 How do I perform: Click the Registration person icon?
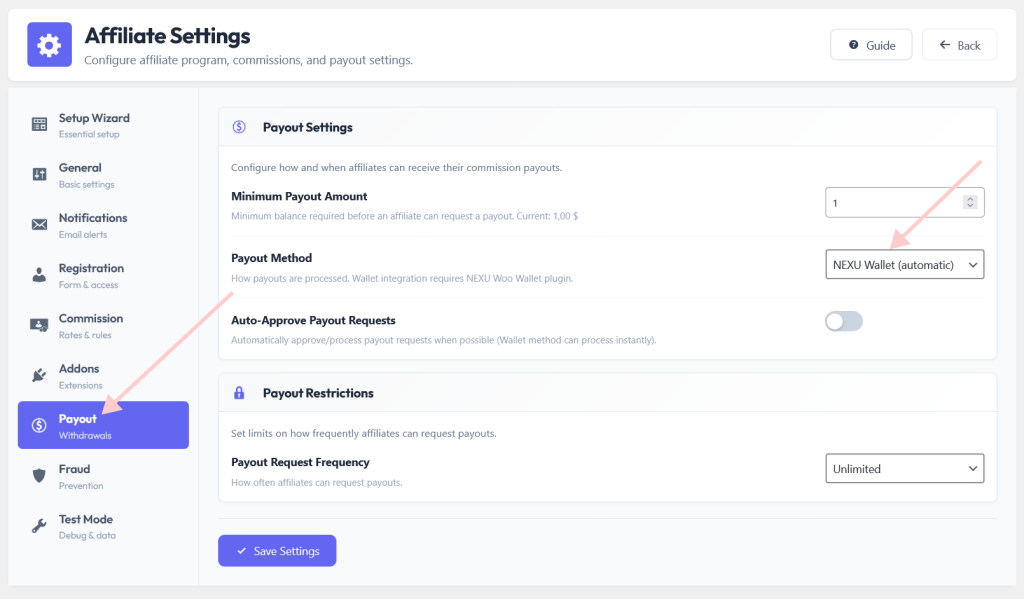(x=39, y=275)
